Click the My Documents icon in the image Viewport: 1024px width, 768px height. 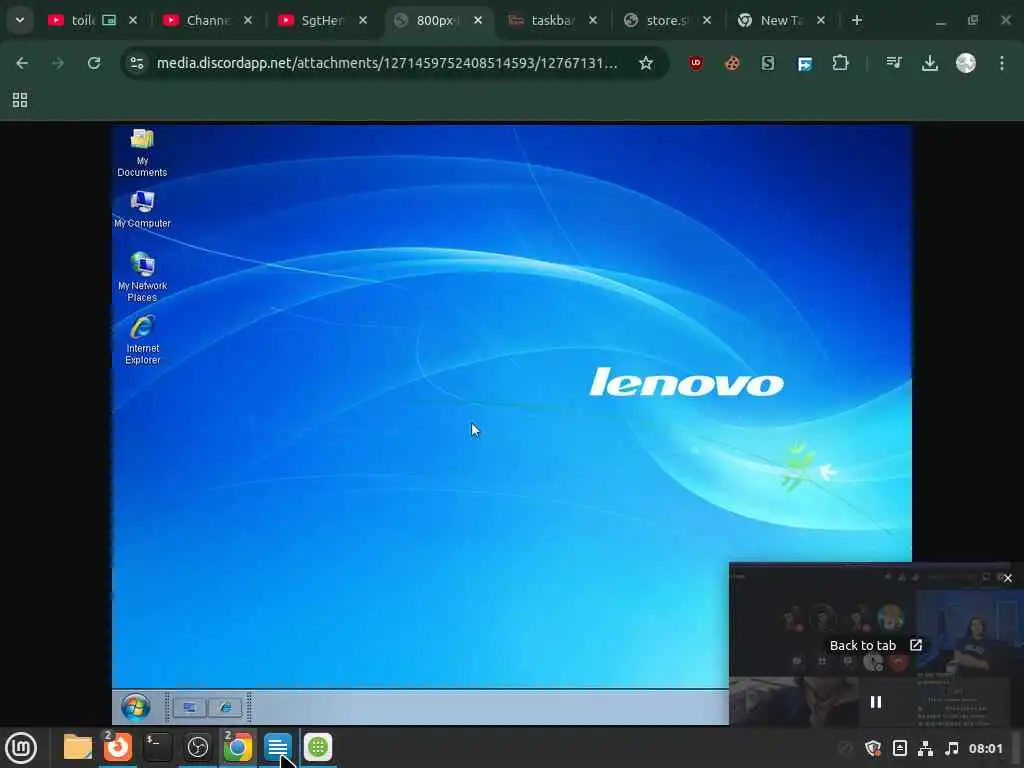pos(142,153)
